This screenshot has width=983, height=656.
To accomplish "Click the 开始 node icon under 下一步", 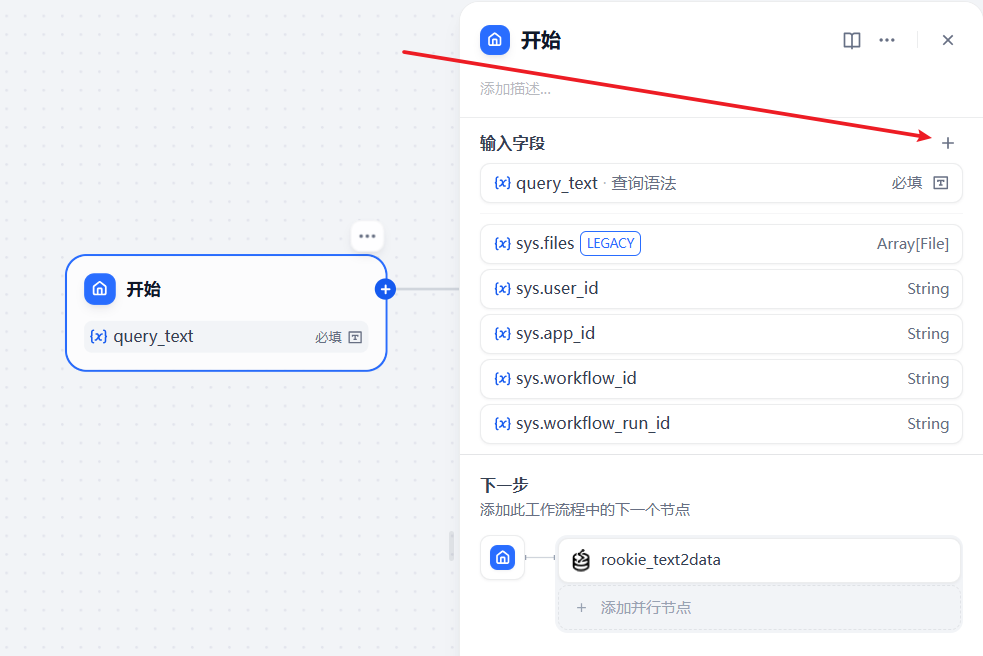I will [x=502, y=558].
